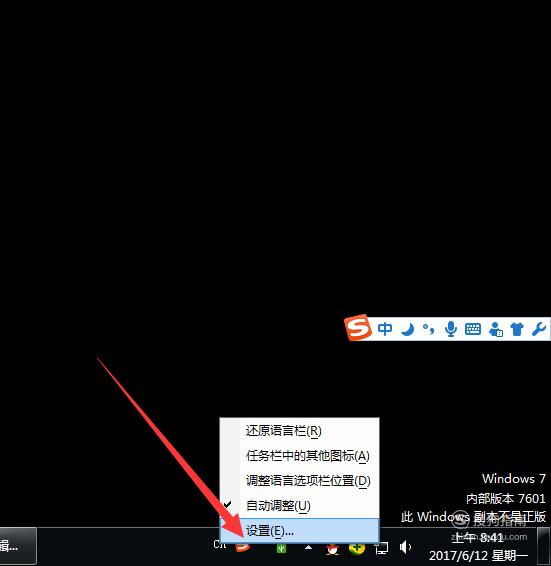Select 还原语言栏(R) from context menu

point(299,431)
